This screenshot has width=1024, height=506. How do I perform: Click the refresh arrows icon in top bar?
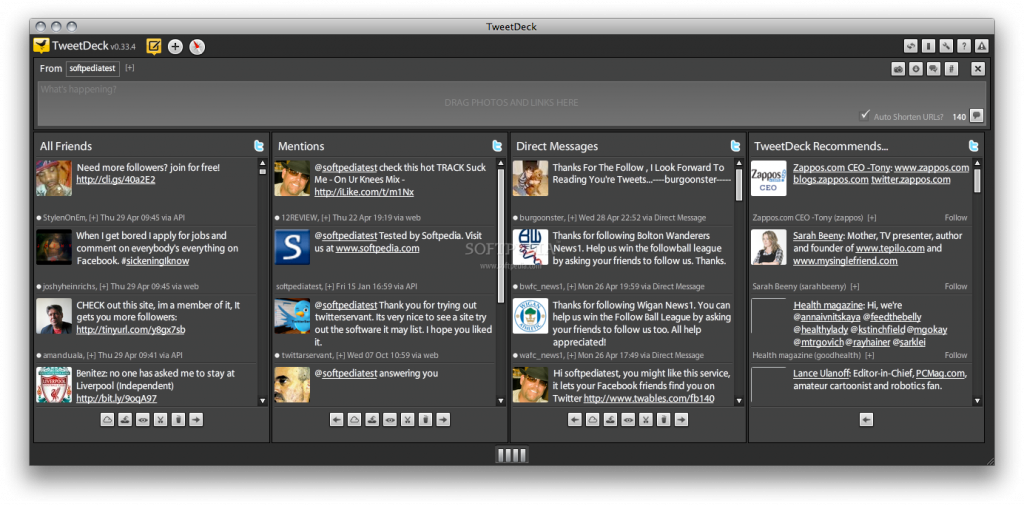point(910,46)
